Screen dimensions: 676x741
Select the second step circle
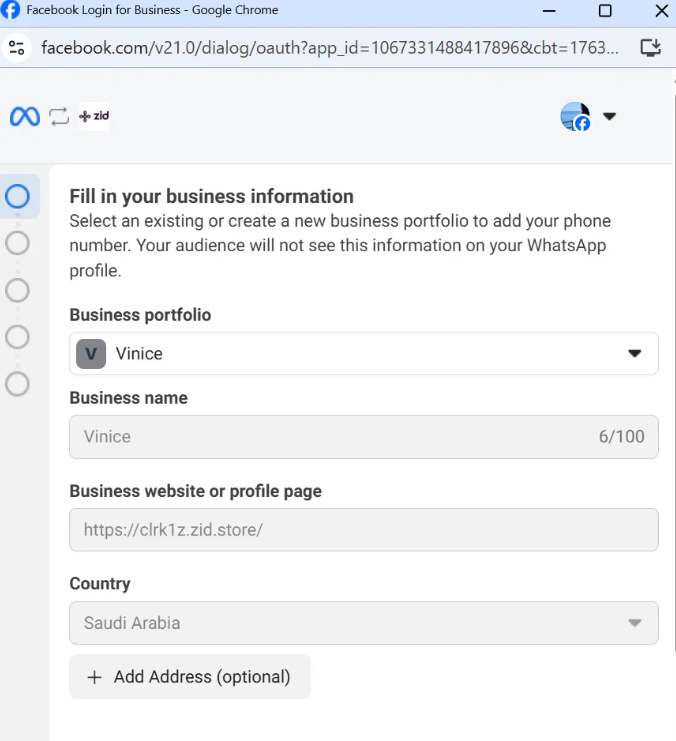(17, 243)
